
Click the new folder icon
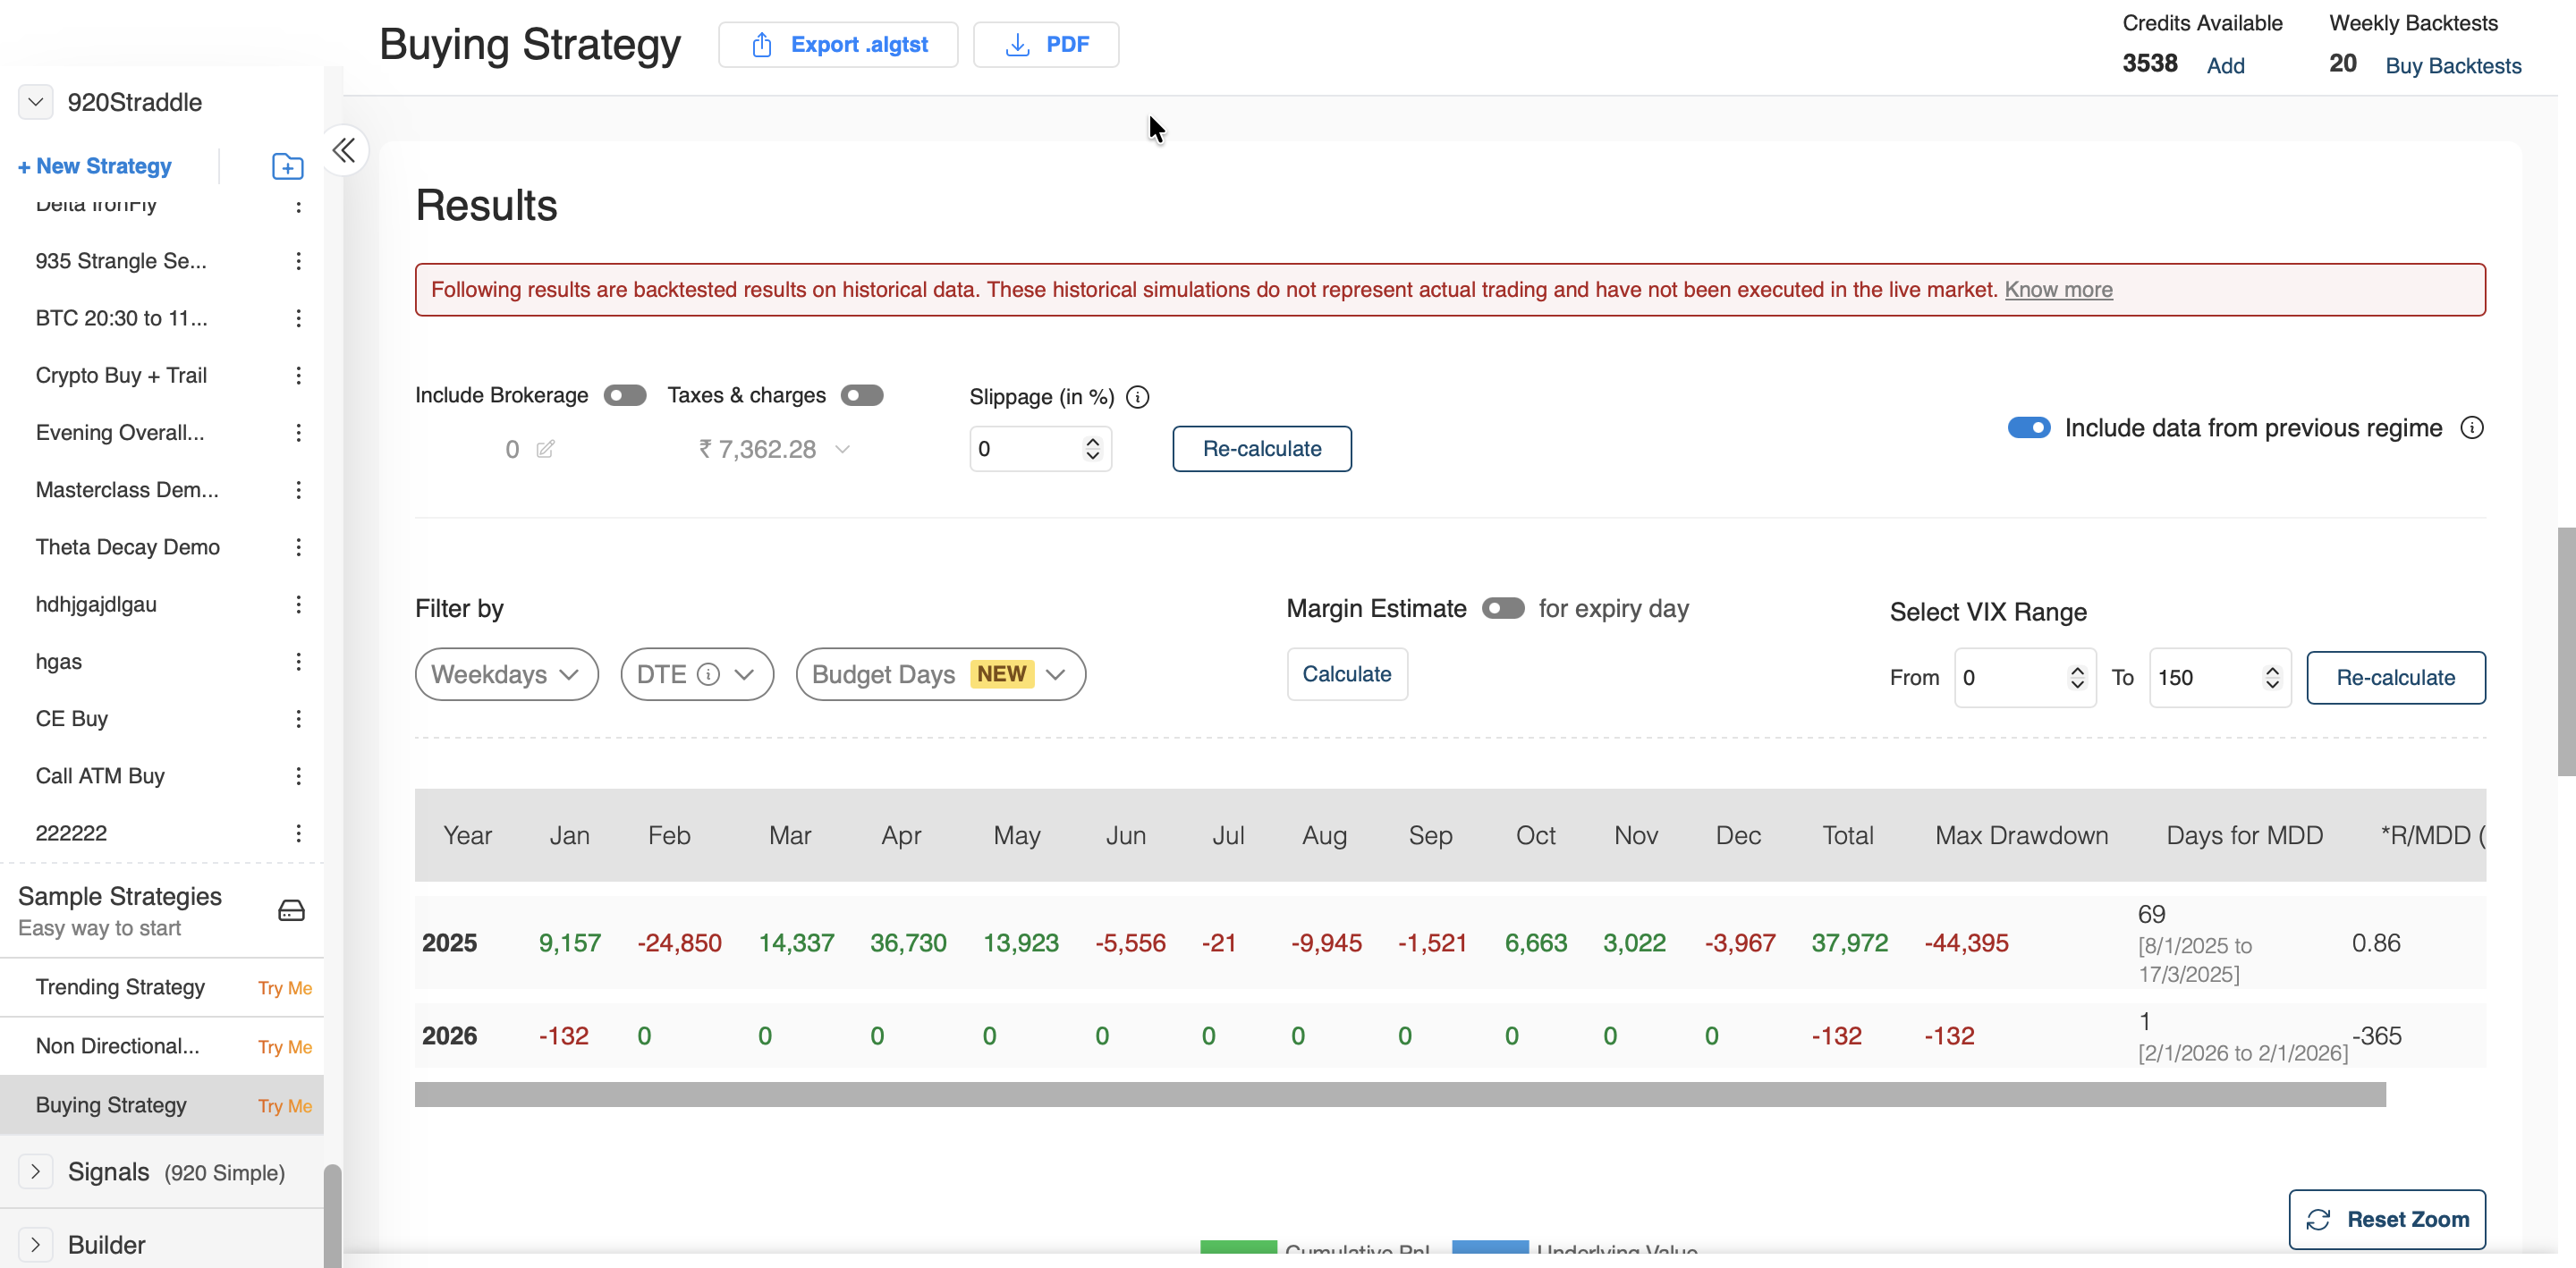287,166
